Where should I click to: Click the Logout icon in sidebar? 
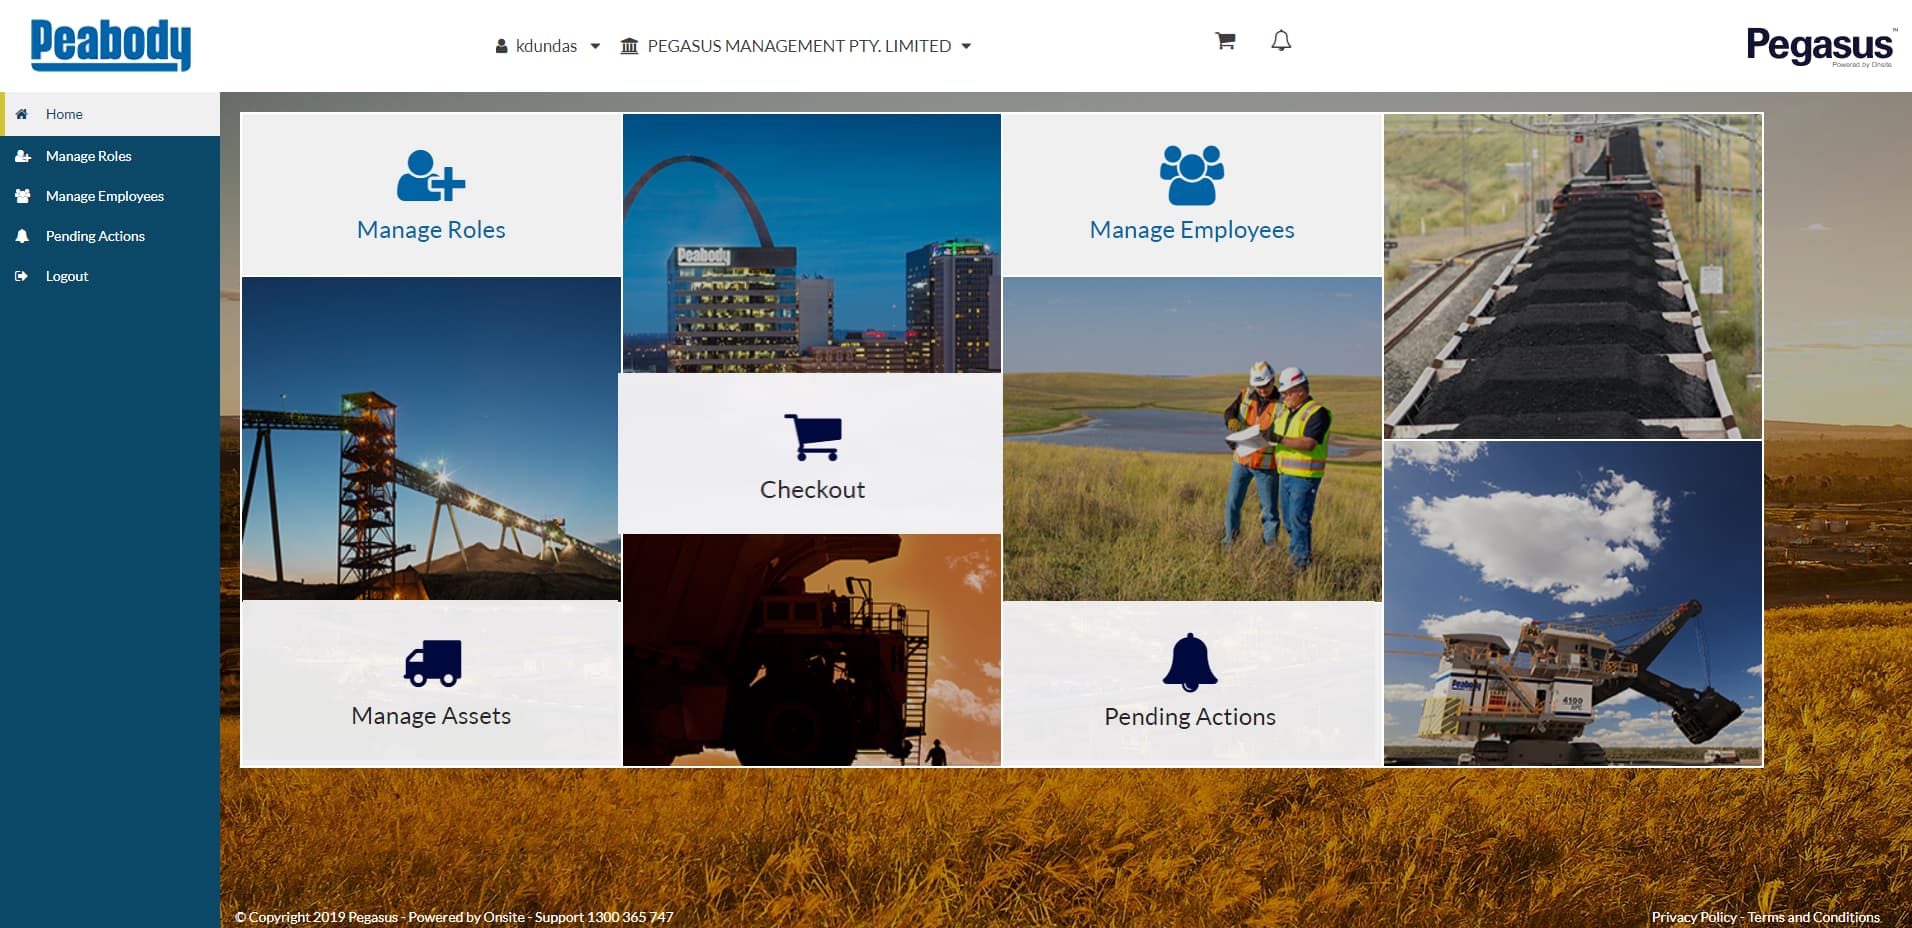point(22,276)
